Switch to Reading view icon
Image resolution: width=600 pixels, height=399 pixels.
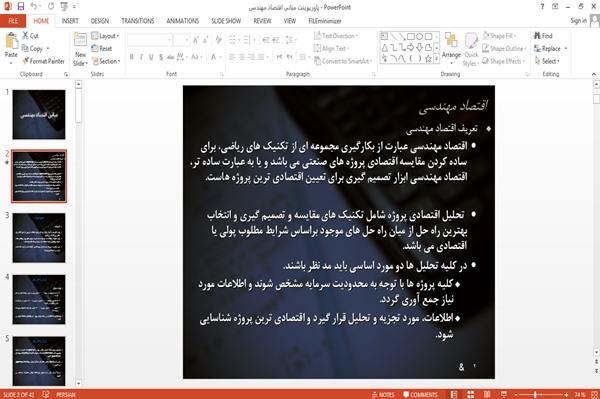coord(487,395)
